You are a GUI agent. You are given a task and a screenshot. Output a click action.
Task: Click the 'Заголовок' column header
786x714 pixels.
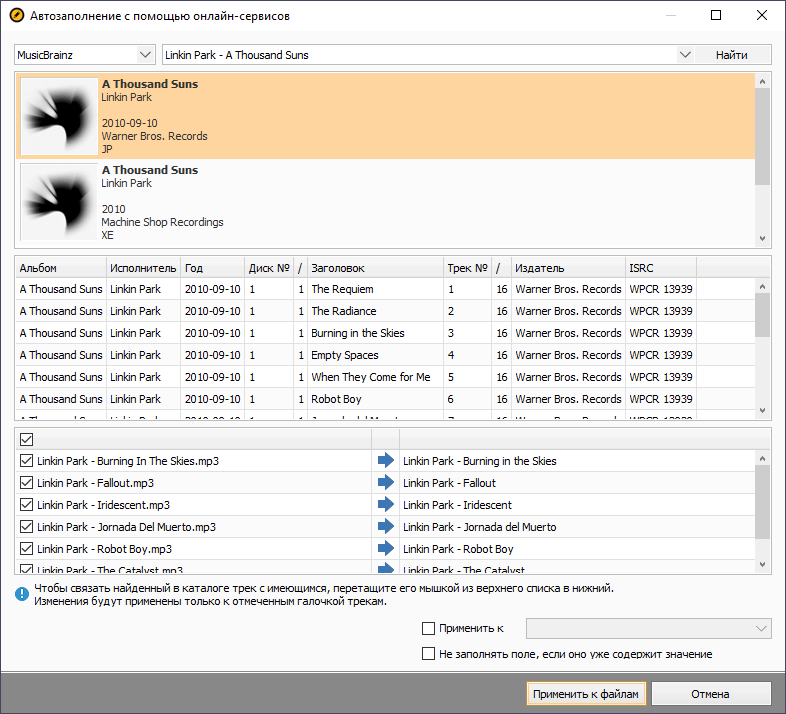(x=375, y=268)
